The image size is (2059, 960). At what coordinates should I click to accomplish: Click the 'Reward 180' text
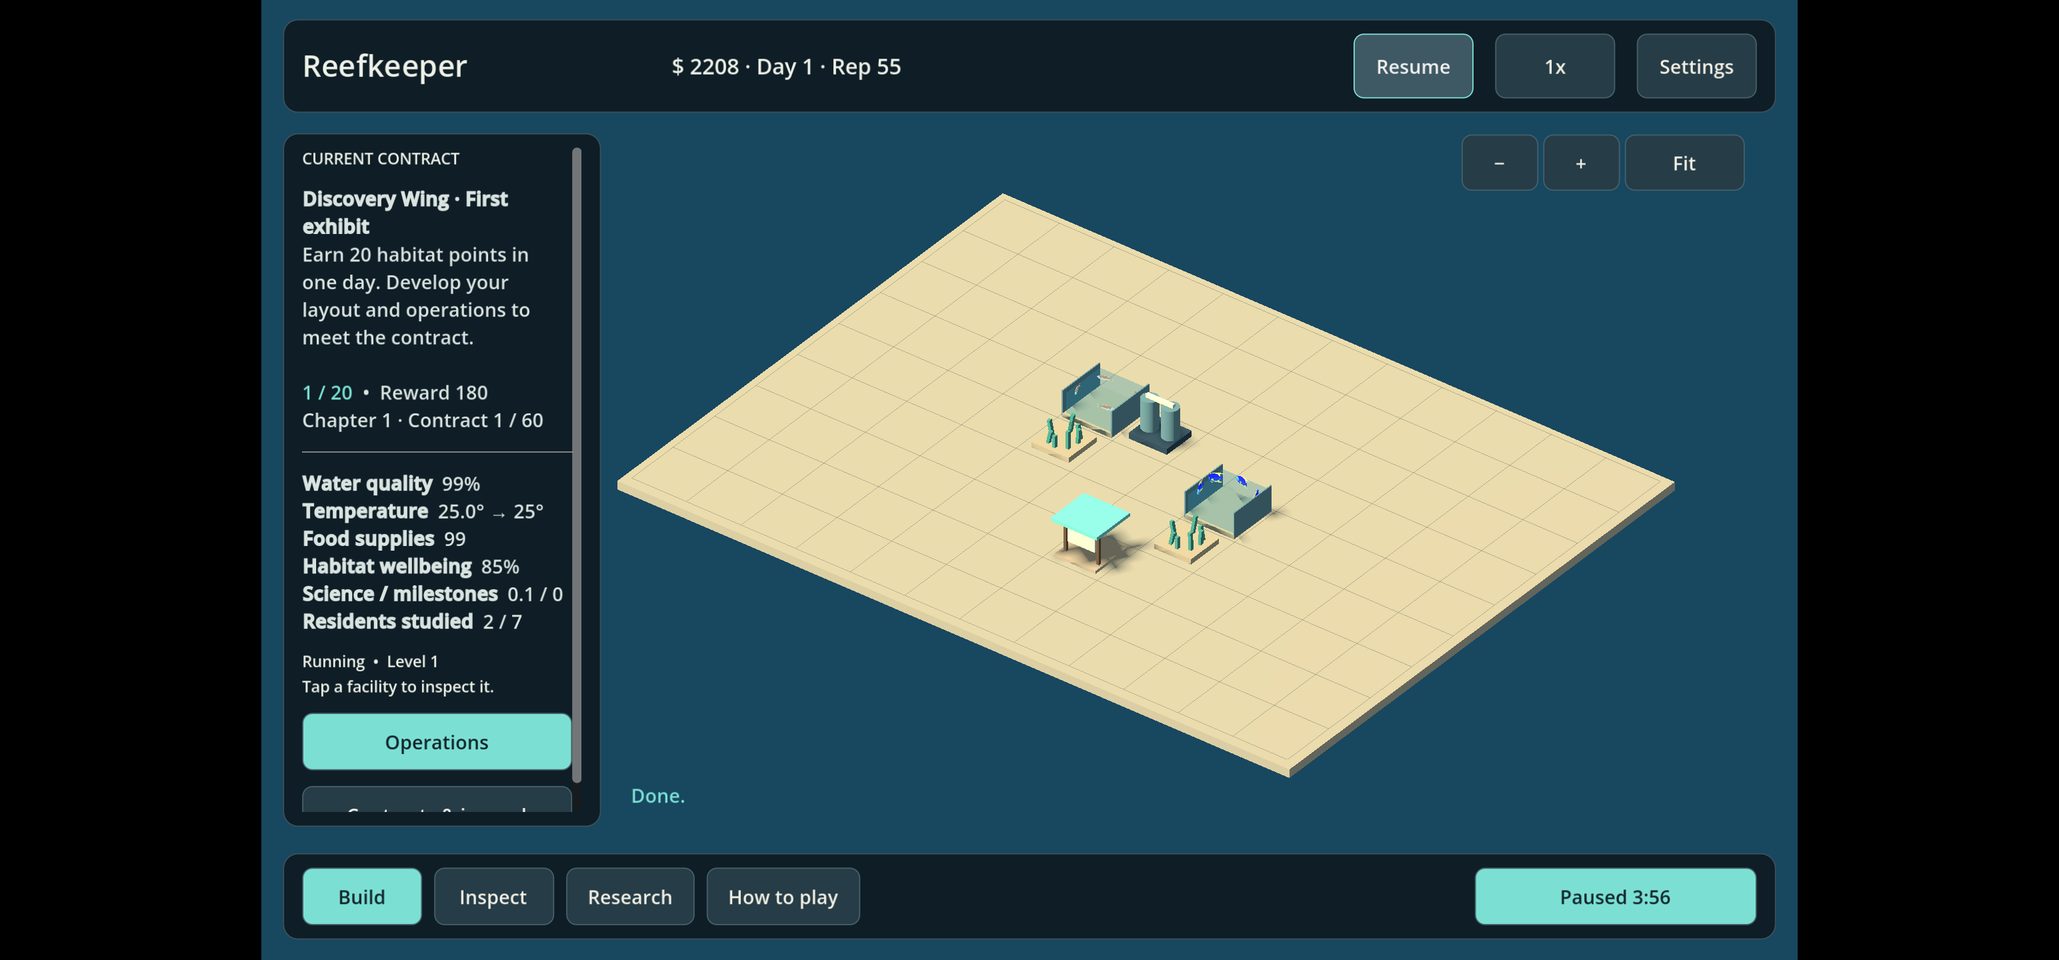(434, 393)
